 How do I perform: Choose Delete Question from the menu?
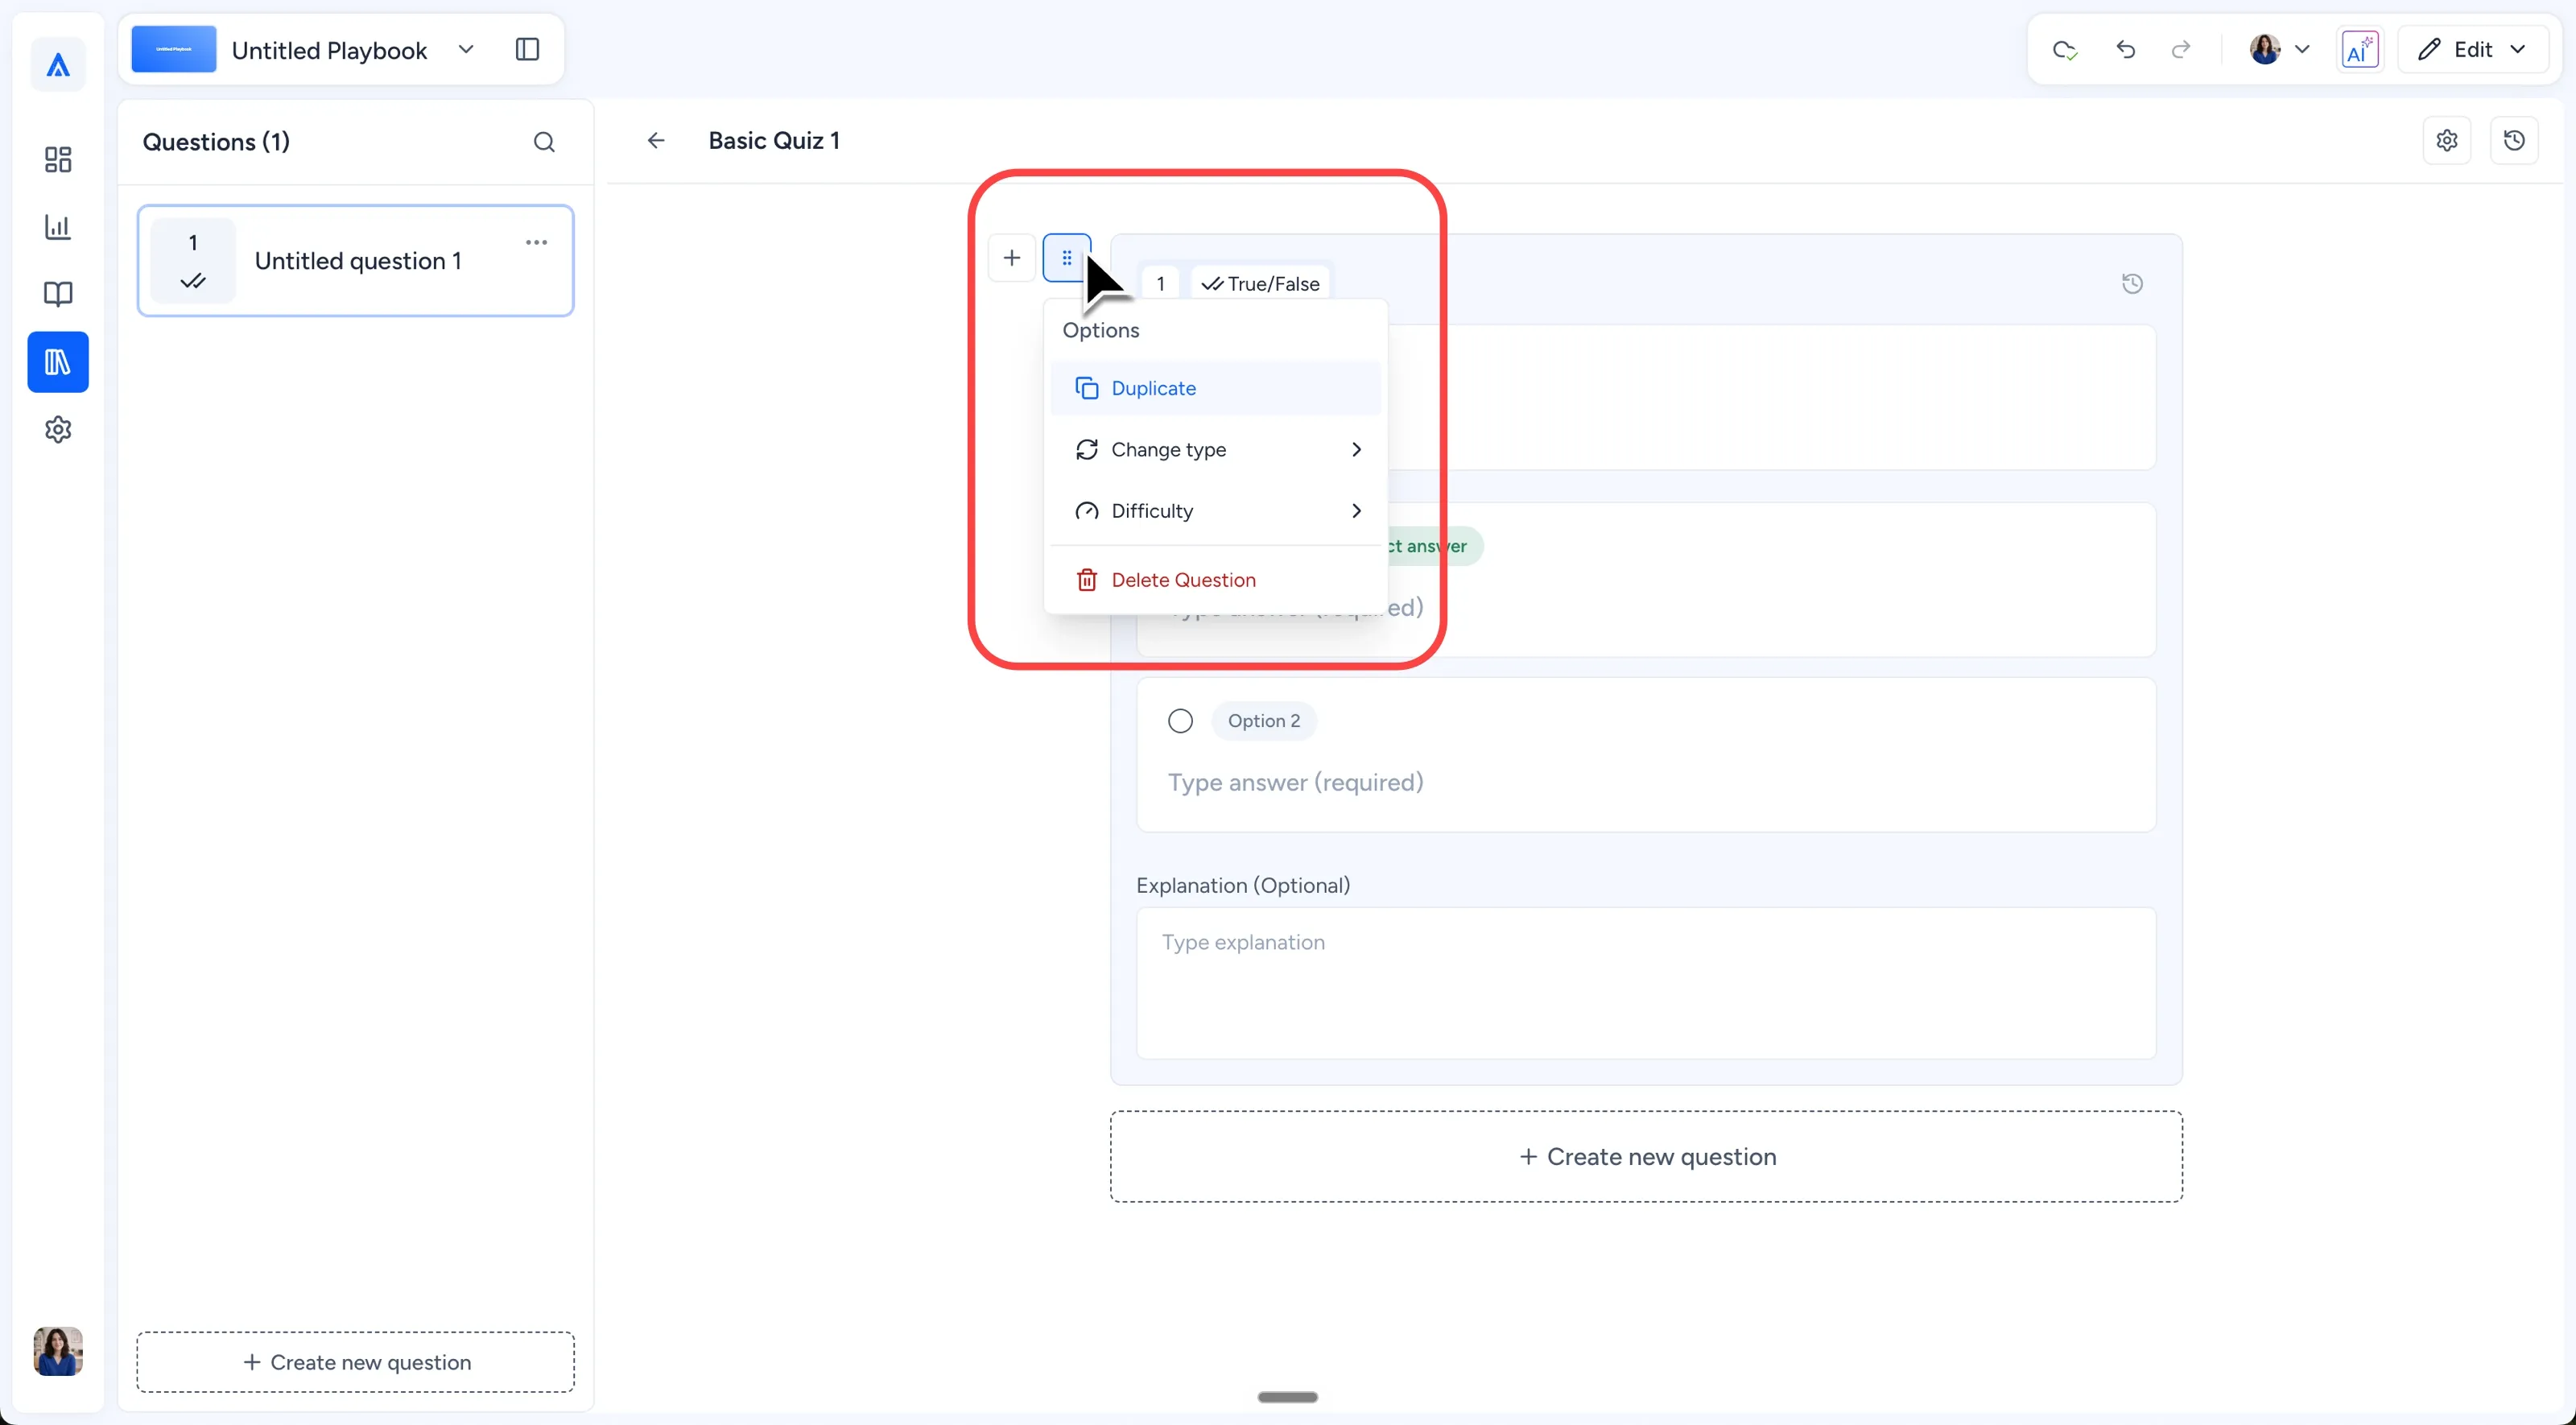click(x=1216, y=580)
